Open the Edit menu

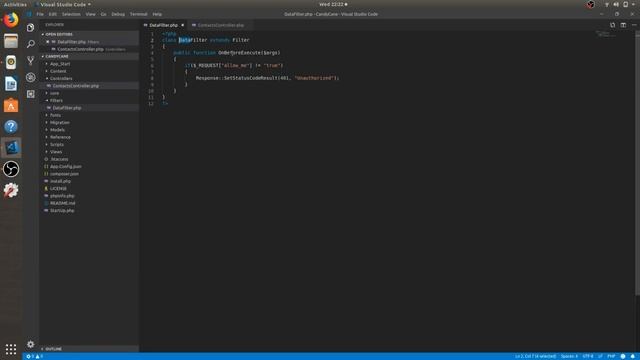[x=53, y=14]
